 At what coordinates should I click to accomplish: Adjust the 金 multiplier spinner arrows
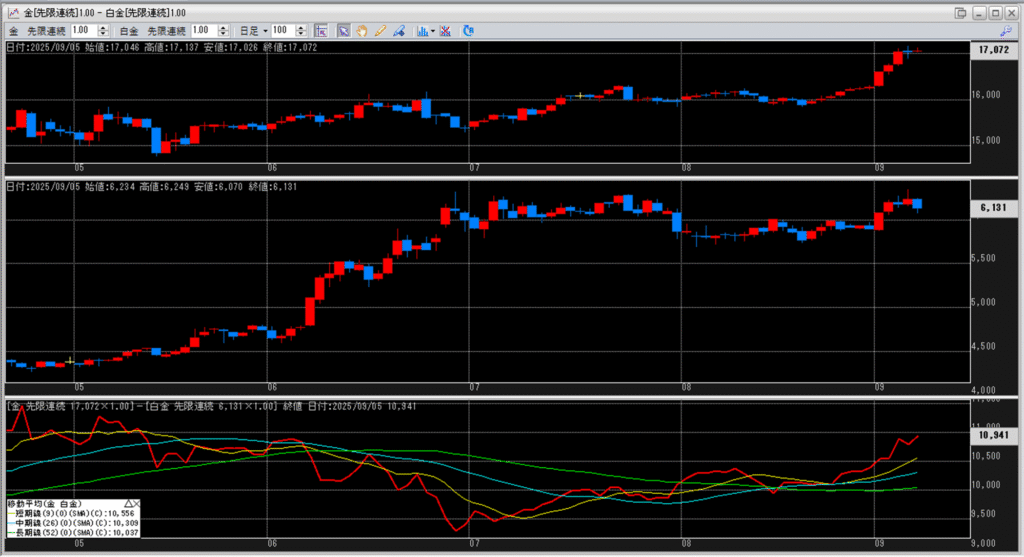pyautogui.click(x=105, y=31)
